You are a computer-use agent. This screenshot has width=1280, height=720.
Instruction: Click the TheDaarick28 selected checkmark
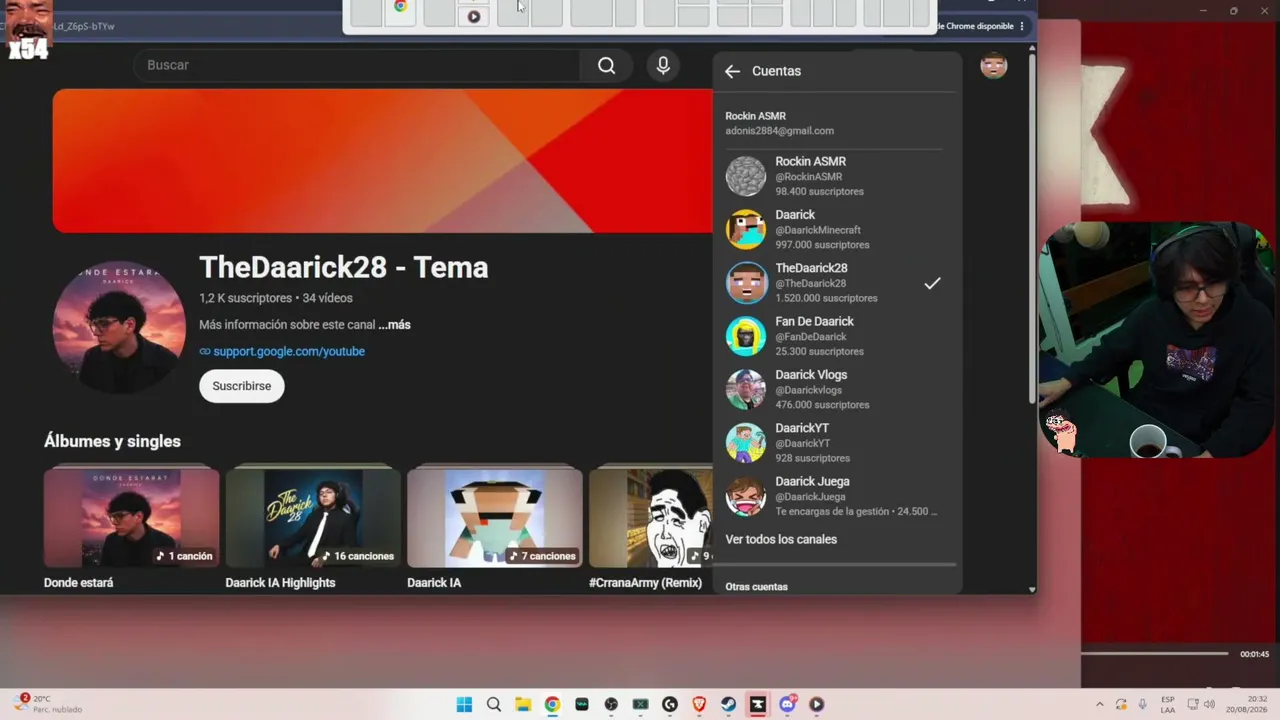click(932, 283)
